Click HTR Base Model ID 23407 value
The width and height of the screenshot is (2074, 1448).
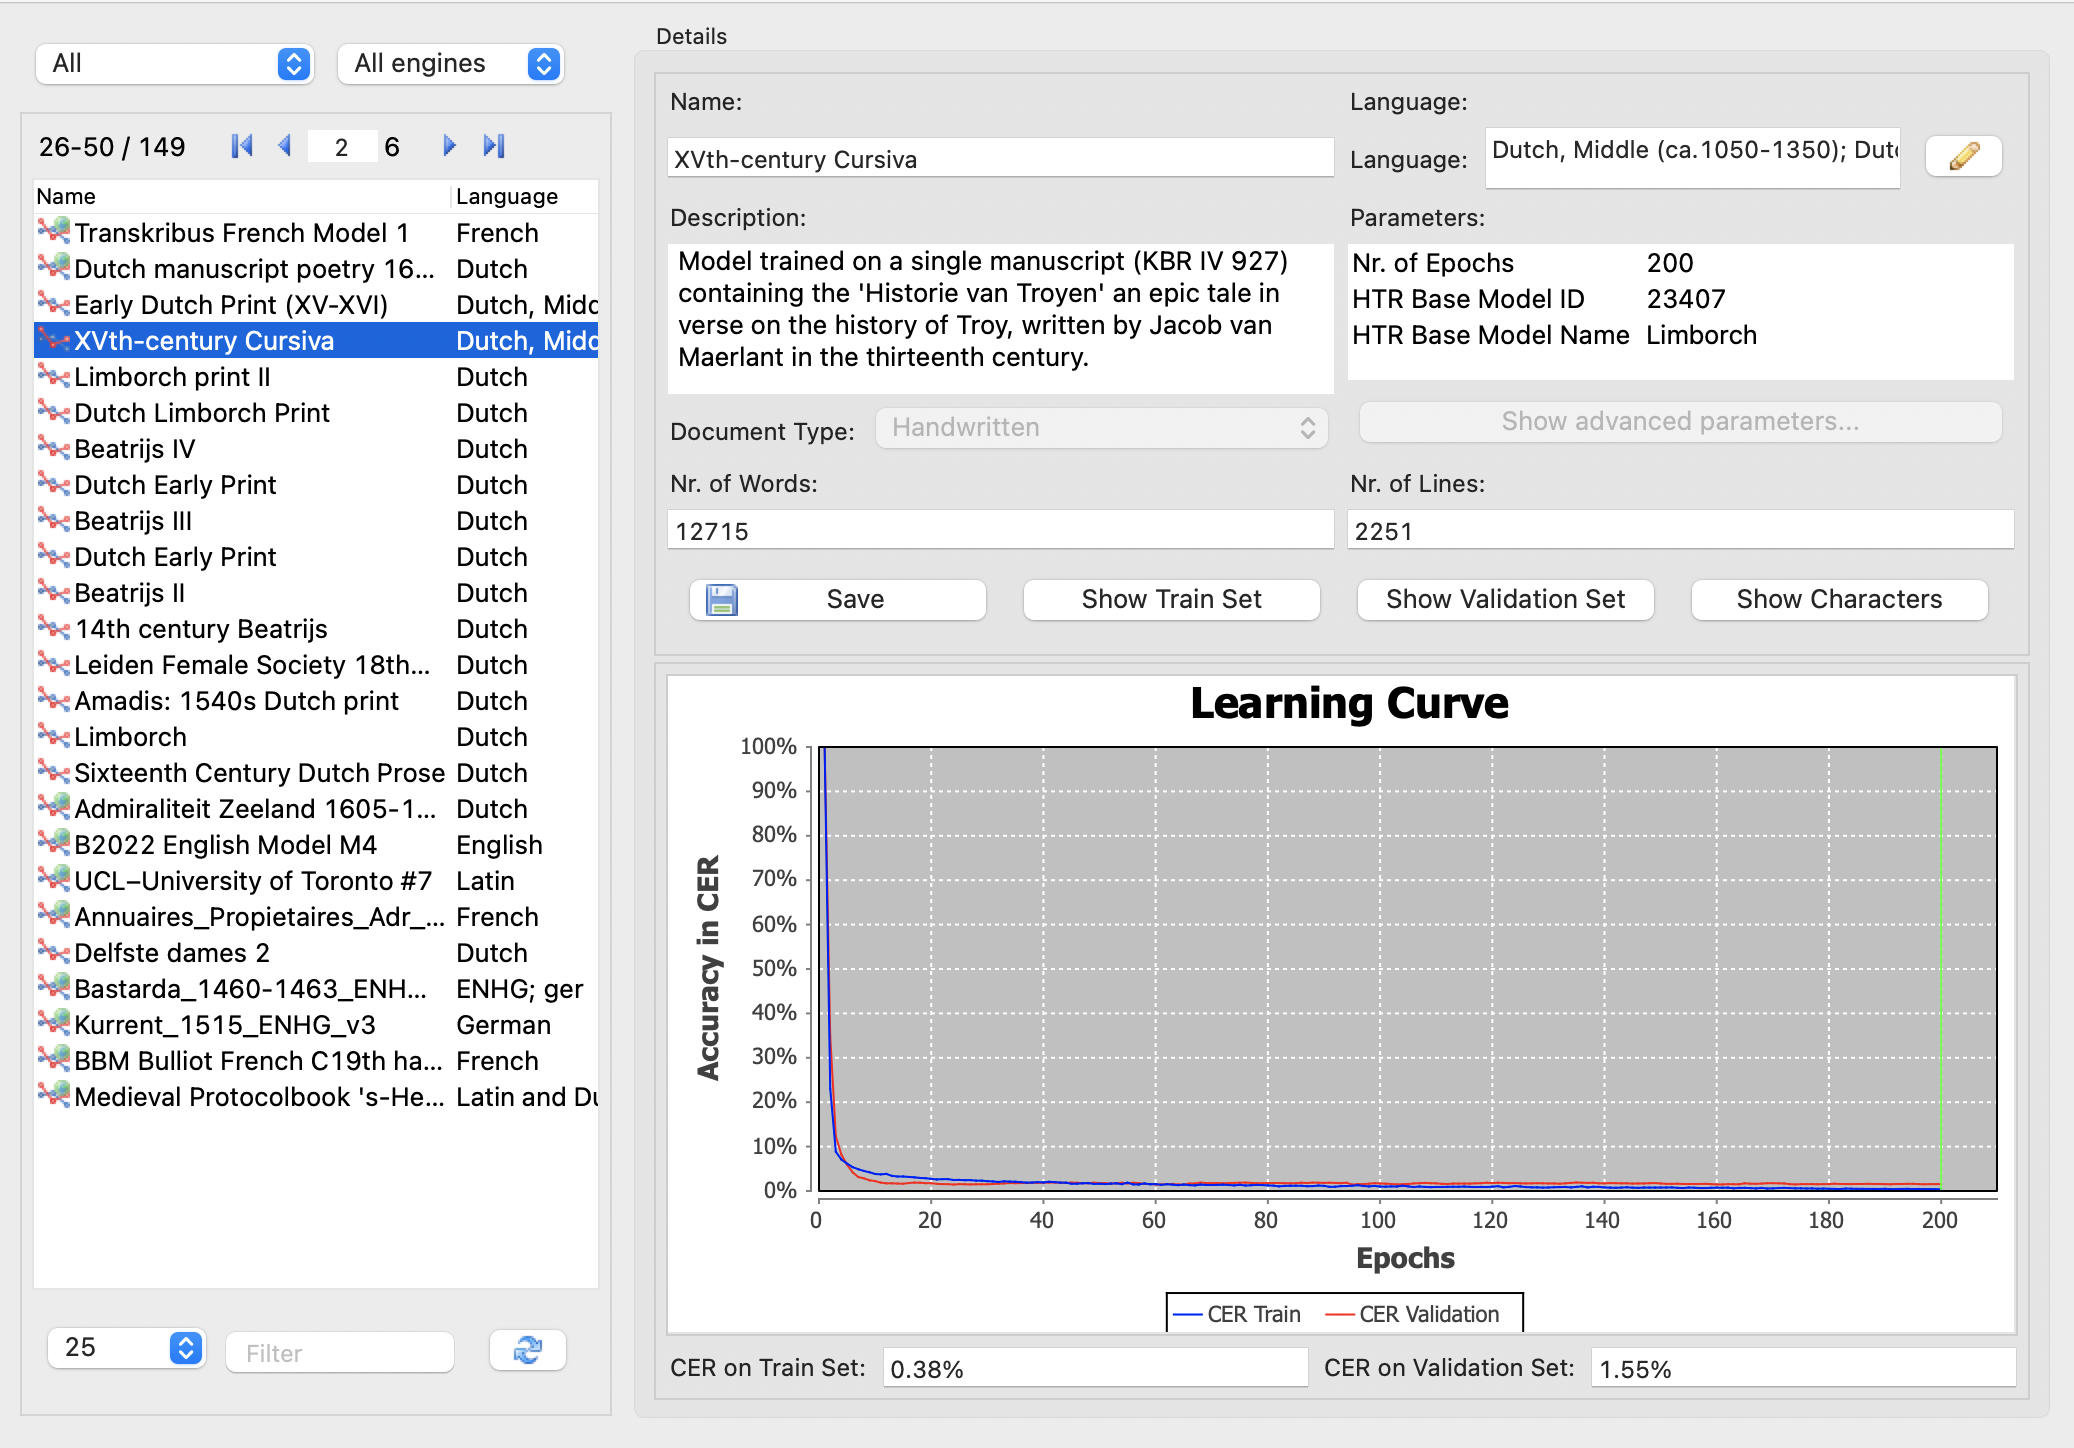coord(1686,299)
